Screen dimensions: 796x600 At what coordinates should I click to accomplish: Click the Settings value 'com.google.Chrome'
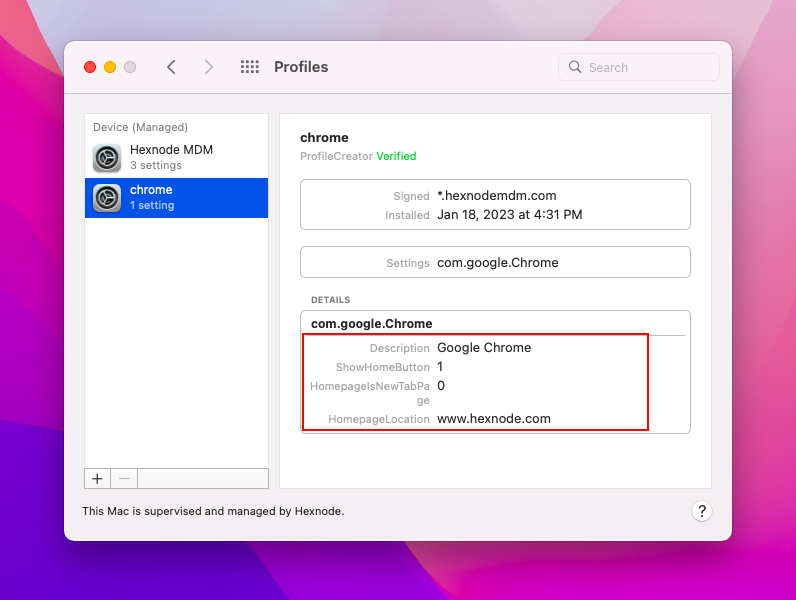coord(498,262)
